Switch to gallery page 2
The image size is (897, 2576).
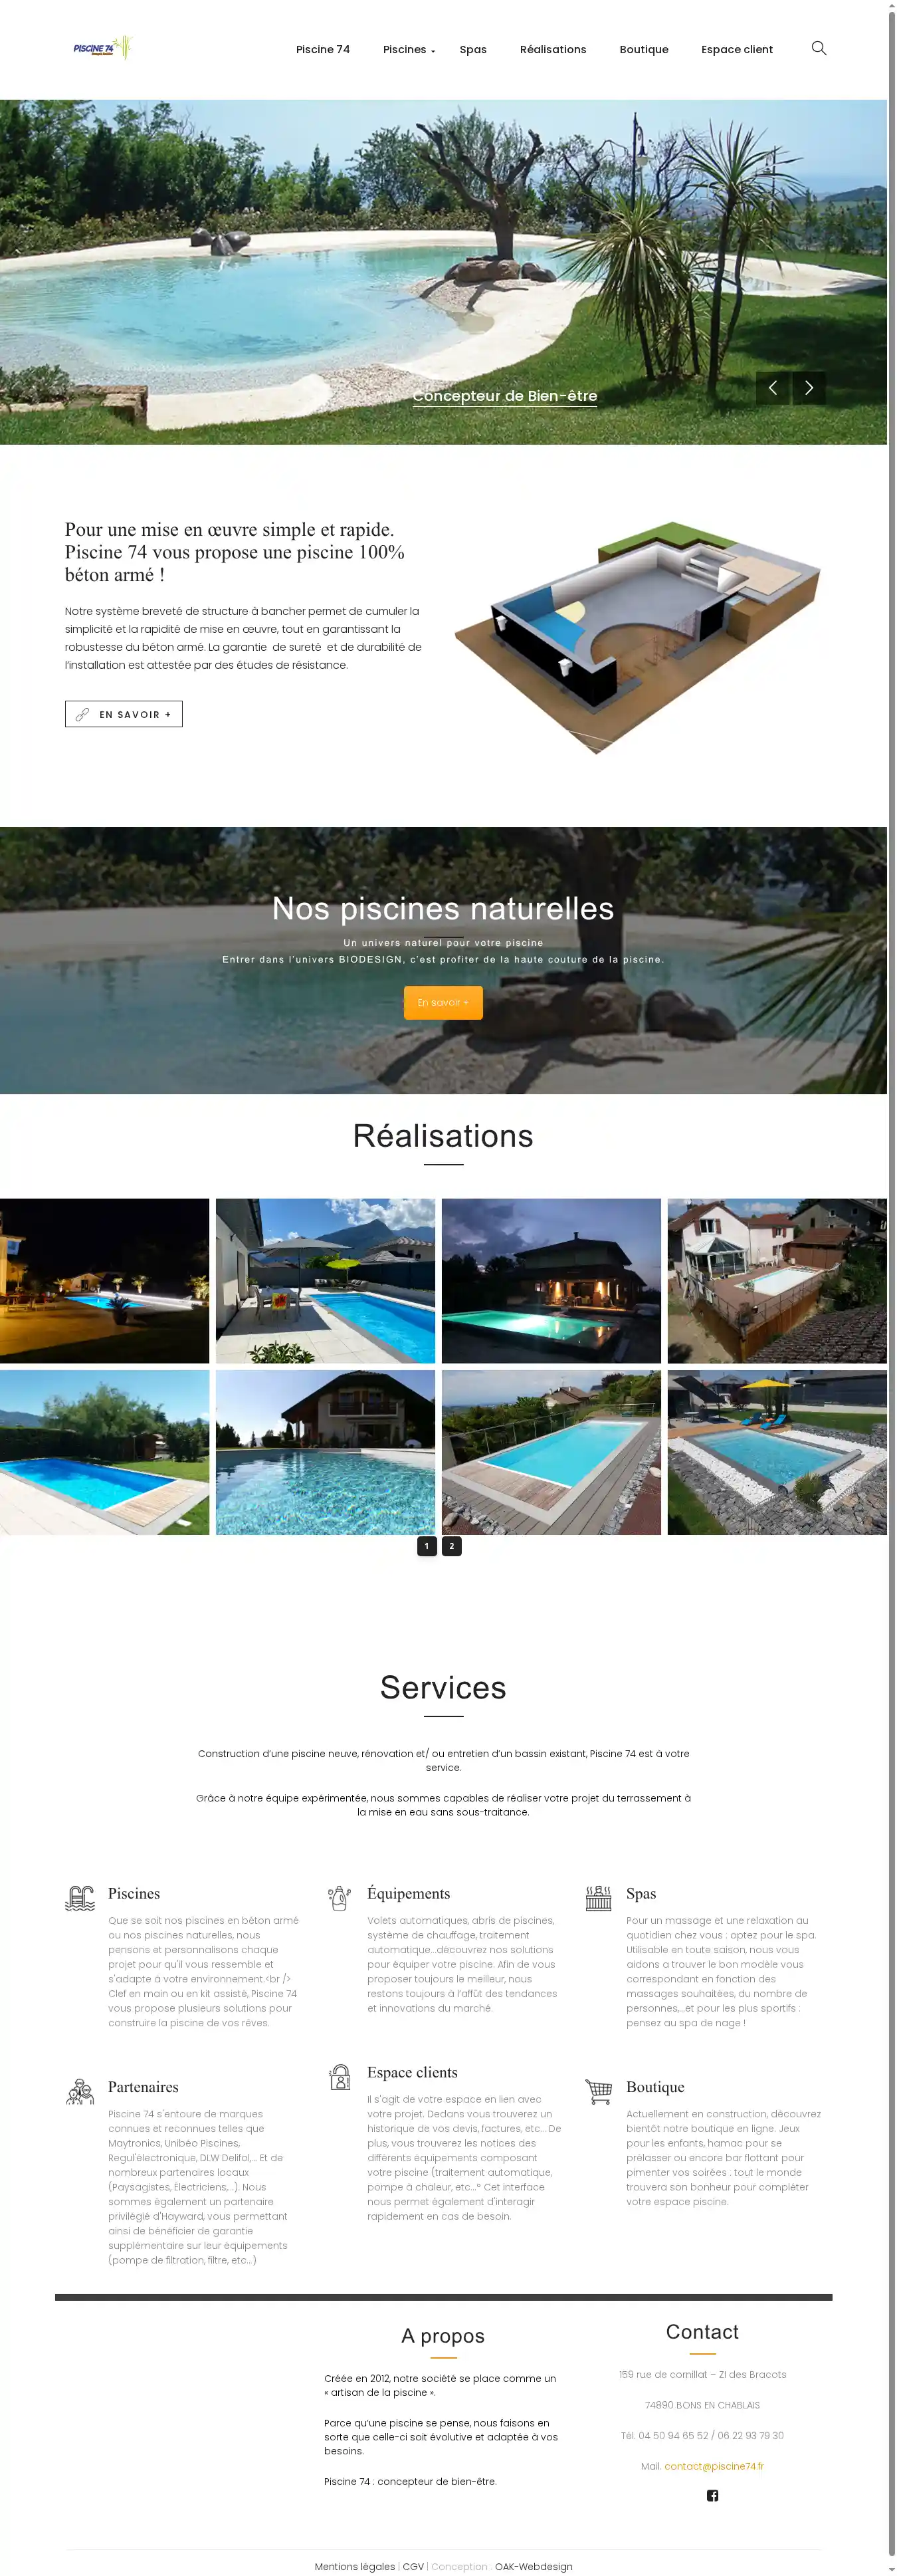click(x=451, y=1546)
